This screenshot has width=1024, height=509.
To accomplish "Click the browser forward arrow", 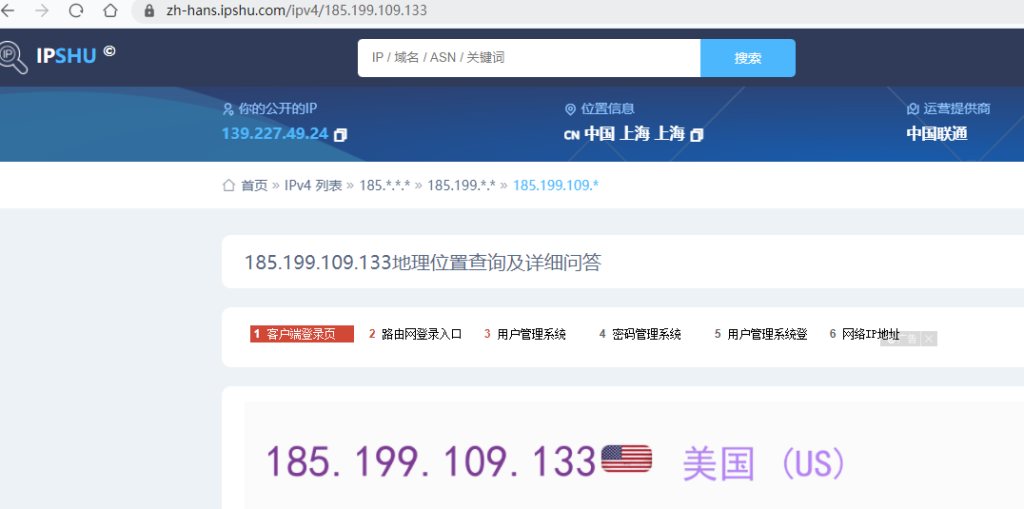I will tap(42, 11).
